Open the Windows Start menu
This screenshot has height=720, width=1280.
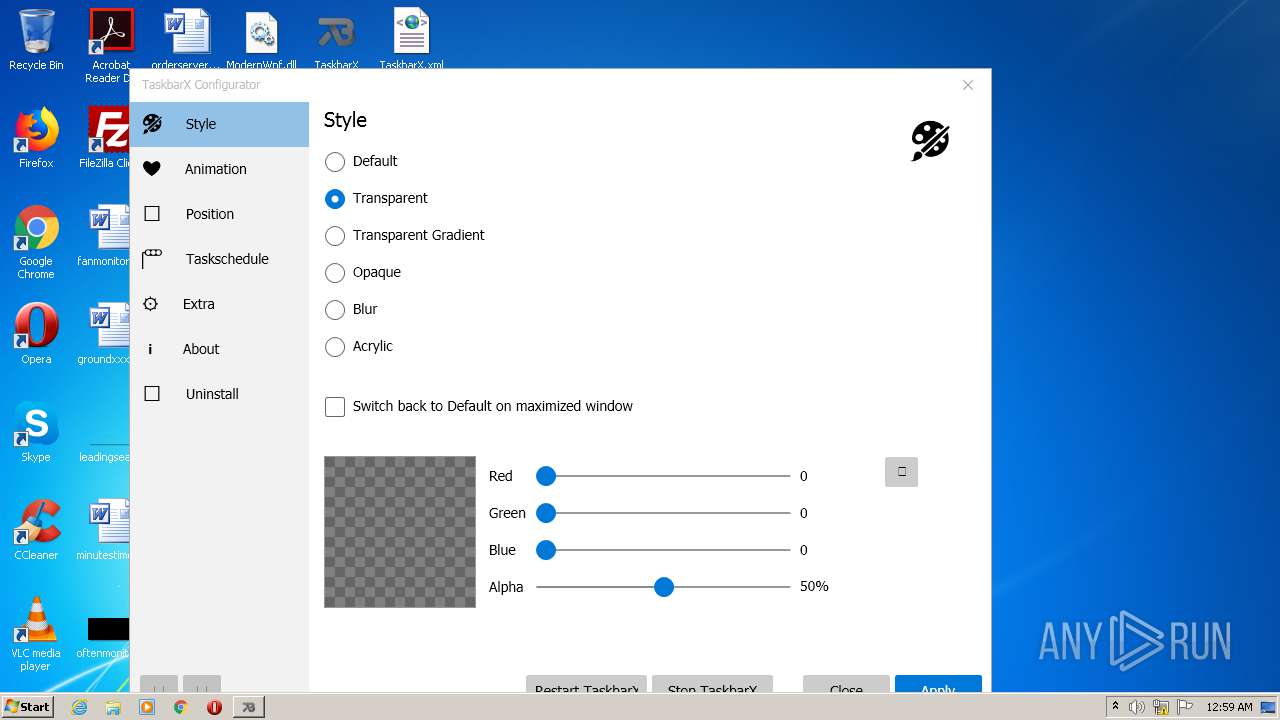[28, 706]
